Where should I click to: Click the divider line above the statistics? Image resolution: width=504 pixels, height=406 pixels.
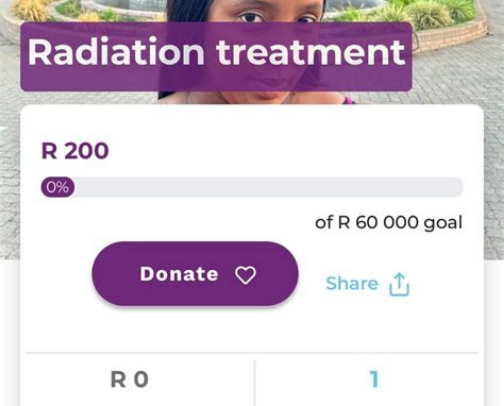click(x=252, y=353)
